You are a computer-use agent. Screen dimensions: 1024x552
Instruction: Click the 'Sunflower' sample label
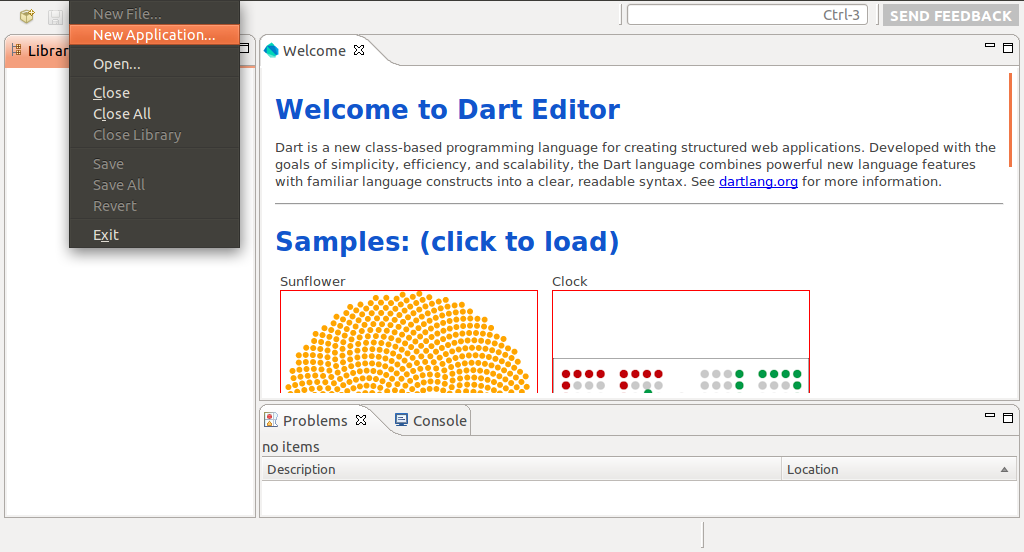[312, 282]
